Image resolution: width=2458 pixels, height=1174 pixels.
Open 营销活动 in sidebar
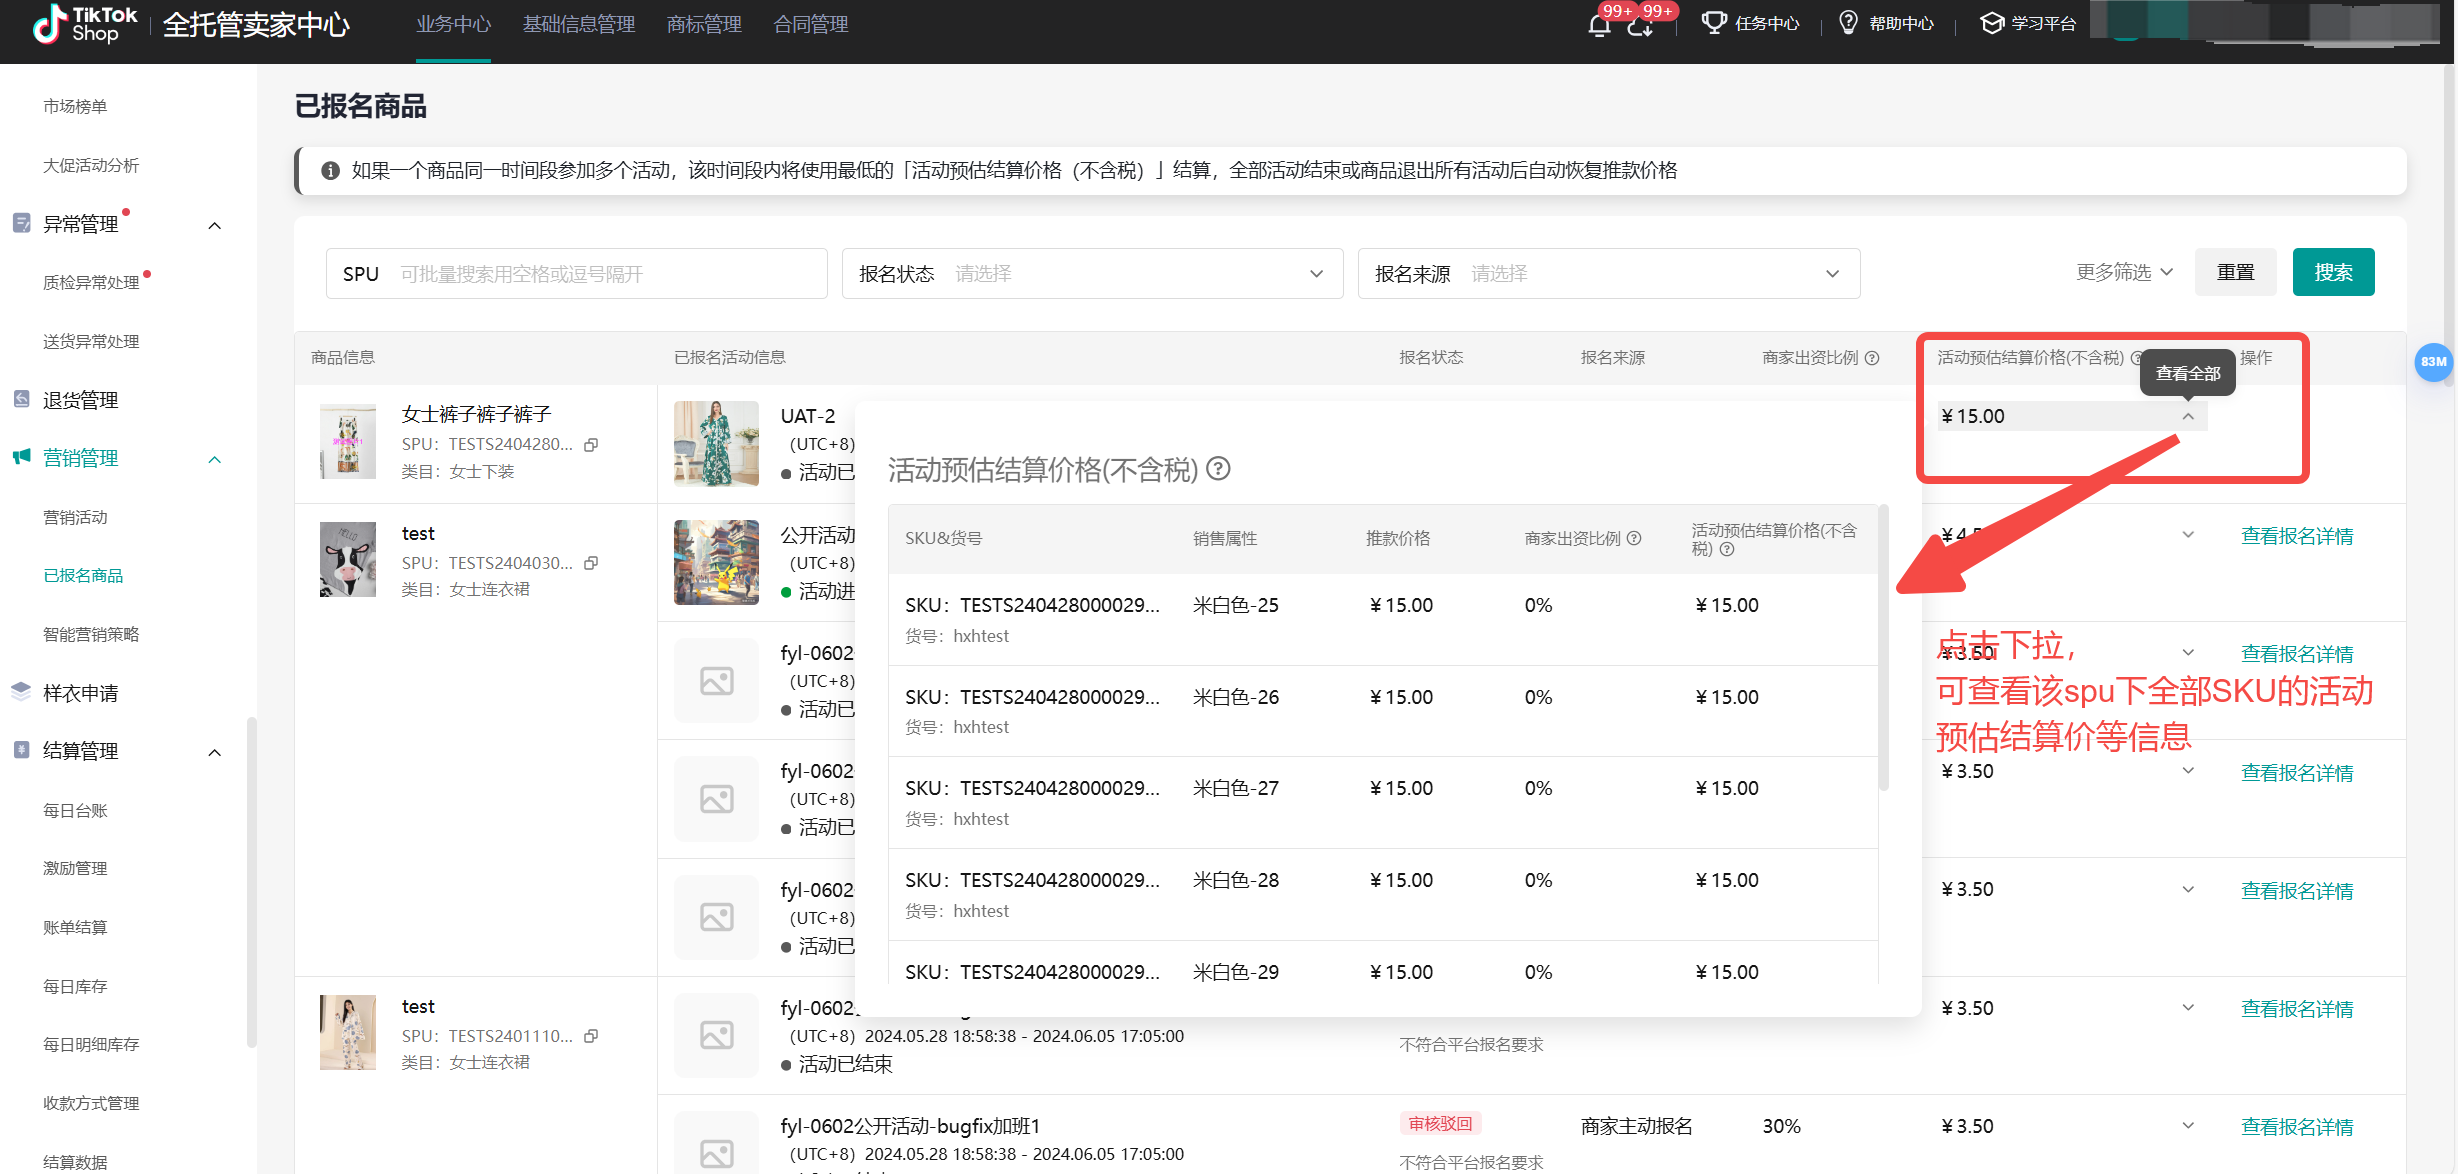[x=75, y=517]
